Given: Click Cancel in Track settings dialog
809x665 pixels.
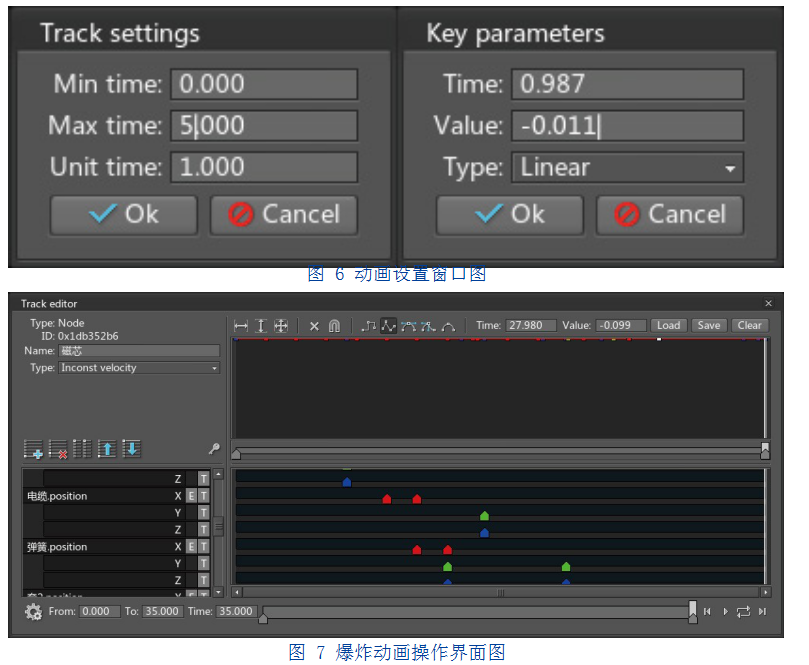Looking at the screenshot, I should pos(284,215).
